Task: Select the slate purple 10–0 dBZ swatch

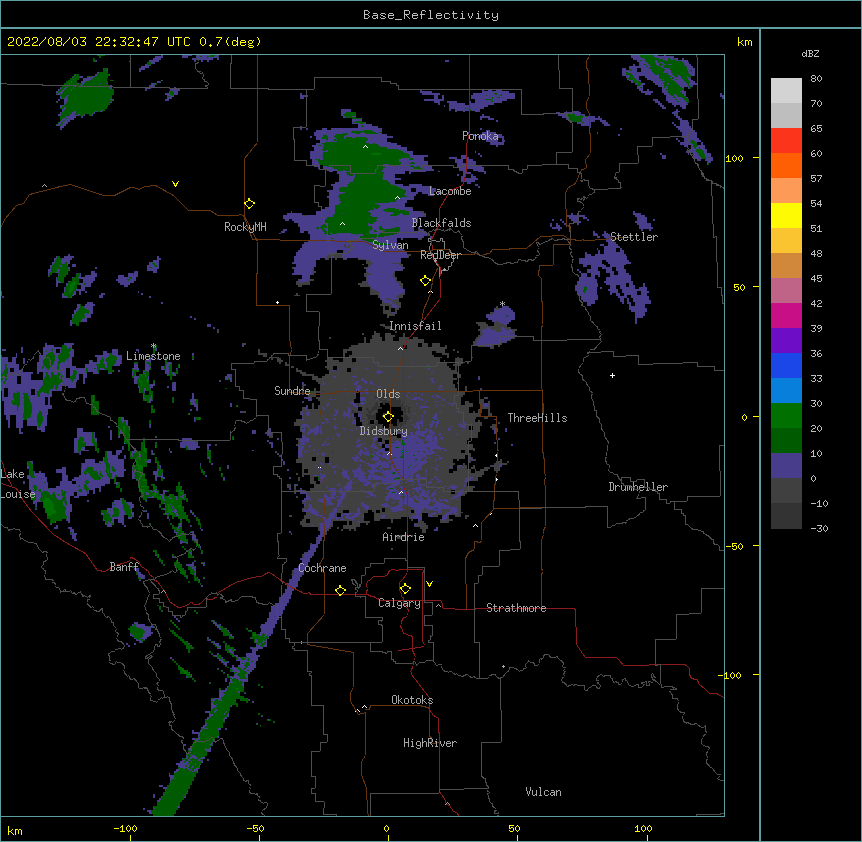Action: pos(786,466)
